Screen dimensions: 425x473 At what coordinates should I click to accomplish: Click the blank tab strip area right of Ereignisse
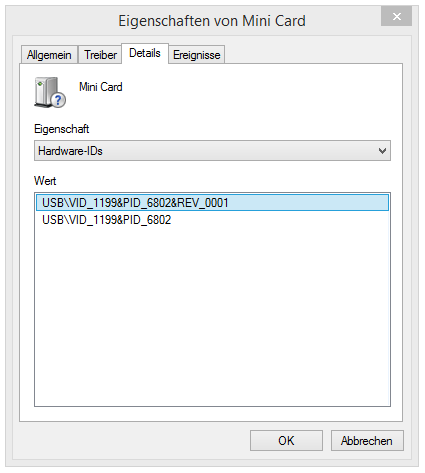[313, 54]
